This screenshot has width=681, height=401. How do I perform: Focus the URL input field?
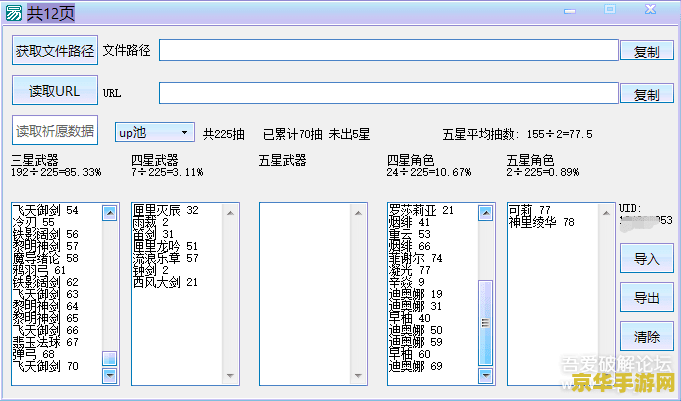point(389,93)
